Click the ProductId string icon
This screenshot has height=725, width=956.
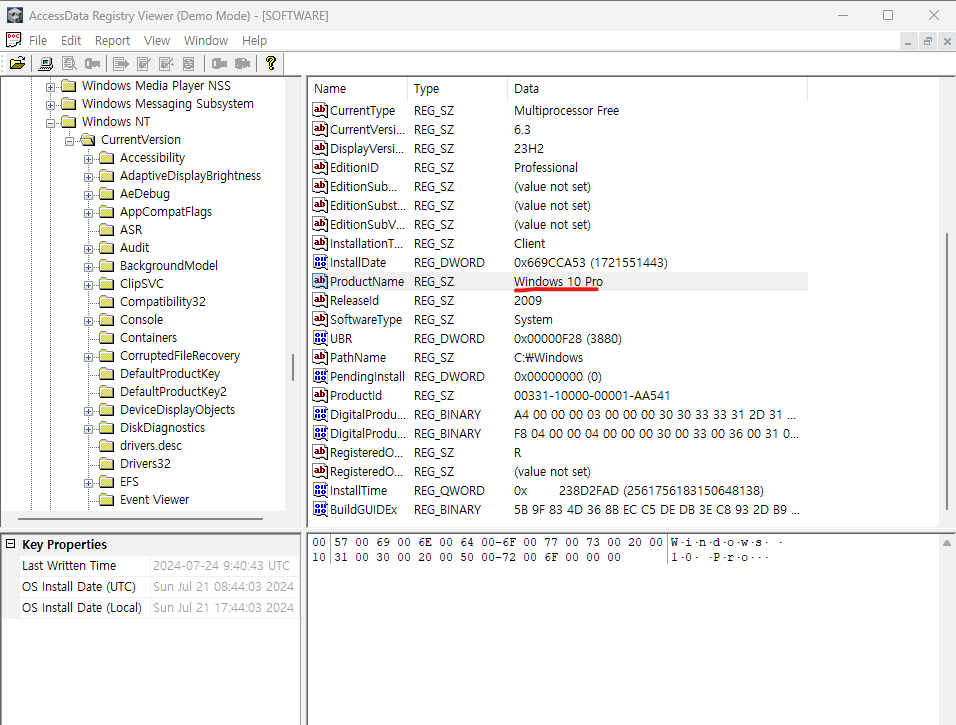(x=320, y=395)
